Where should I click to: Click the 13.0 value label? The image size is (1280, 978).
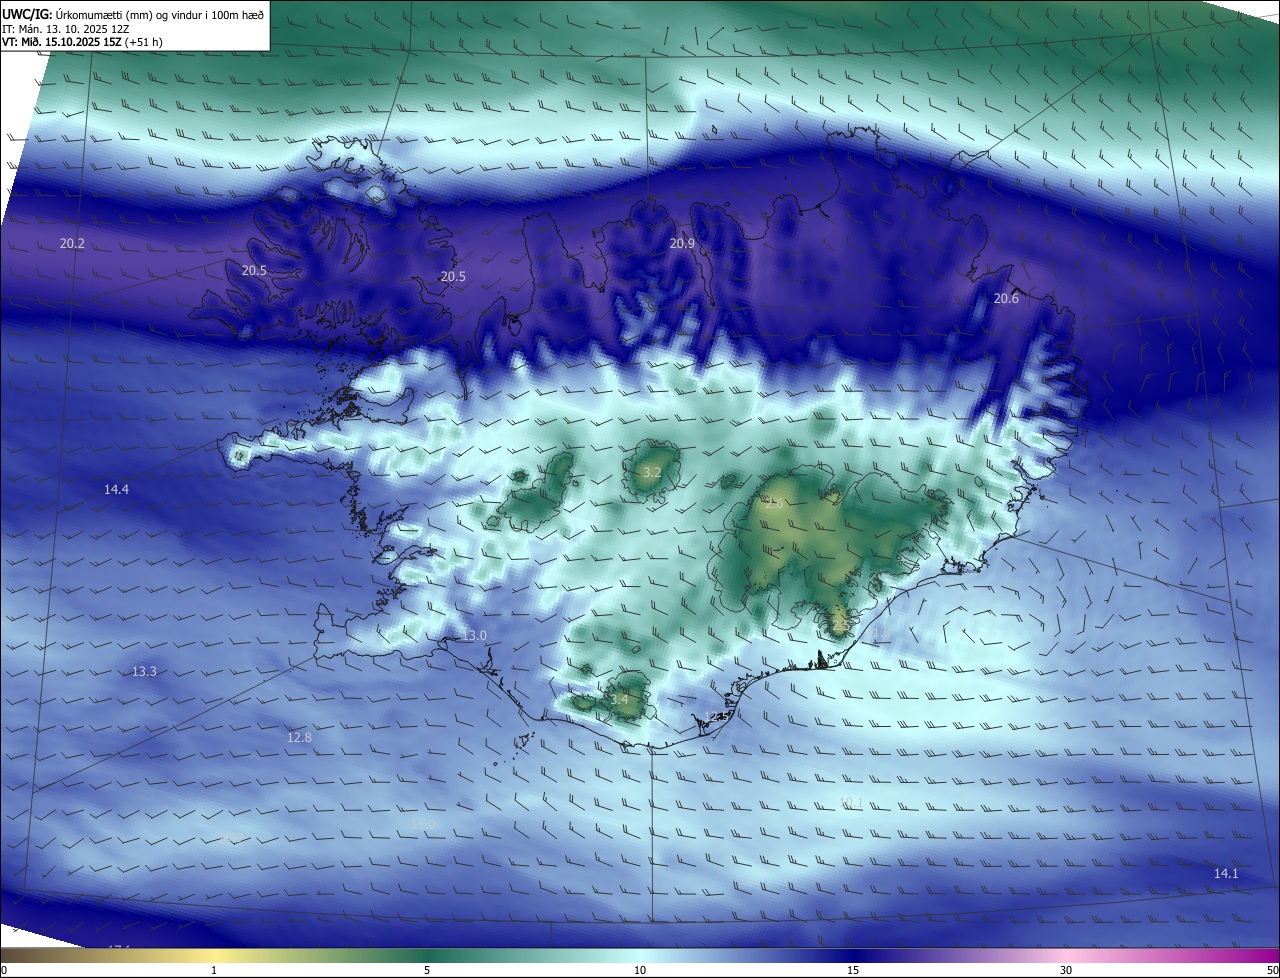473,636
